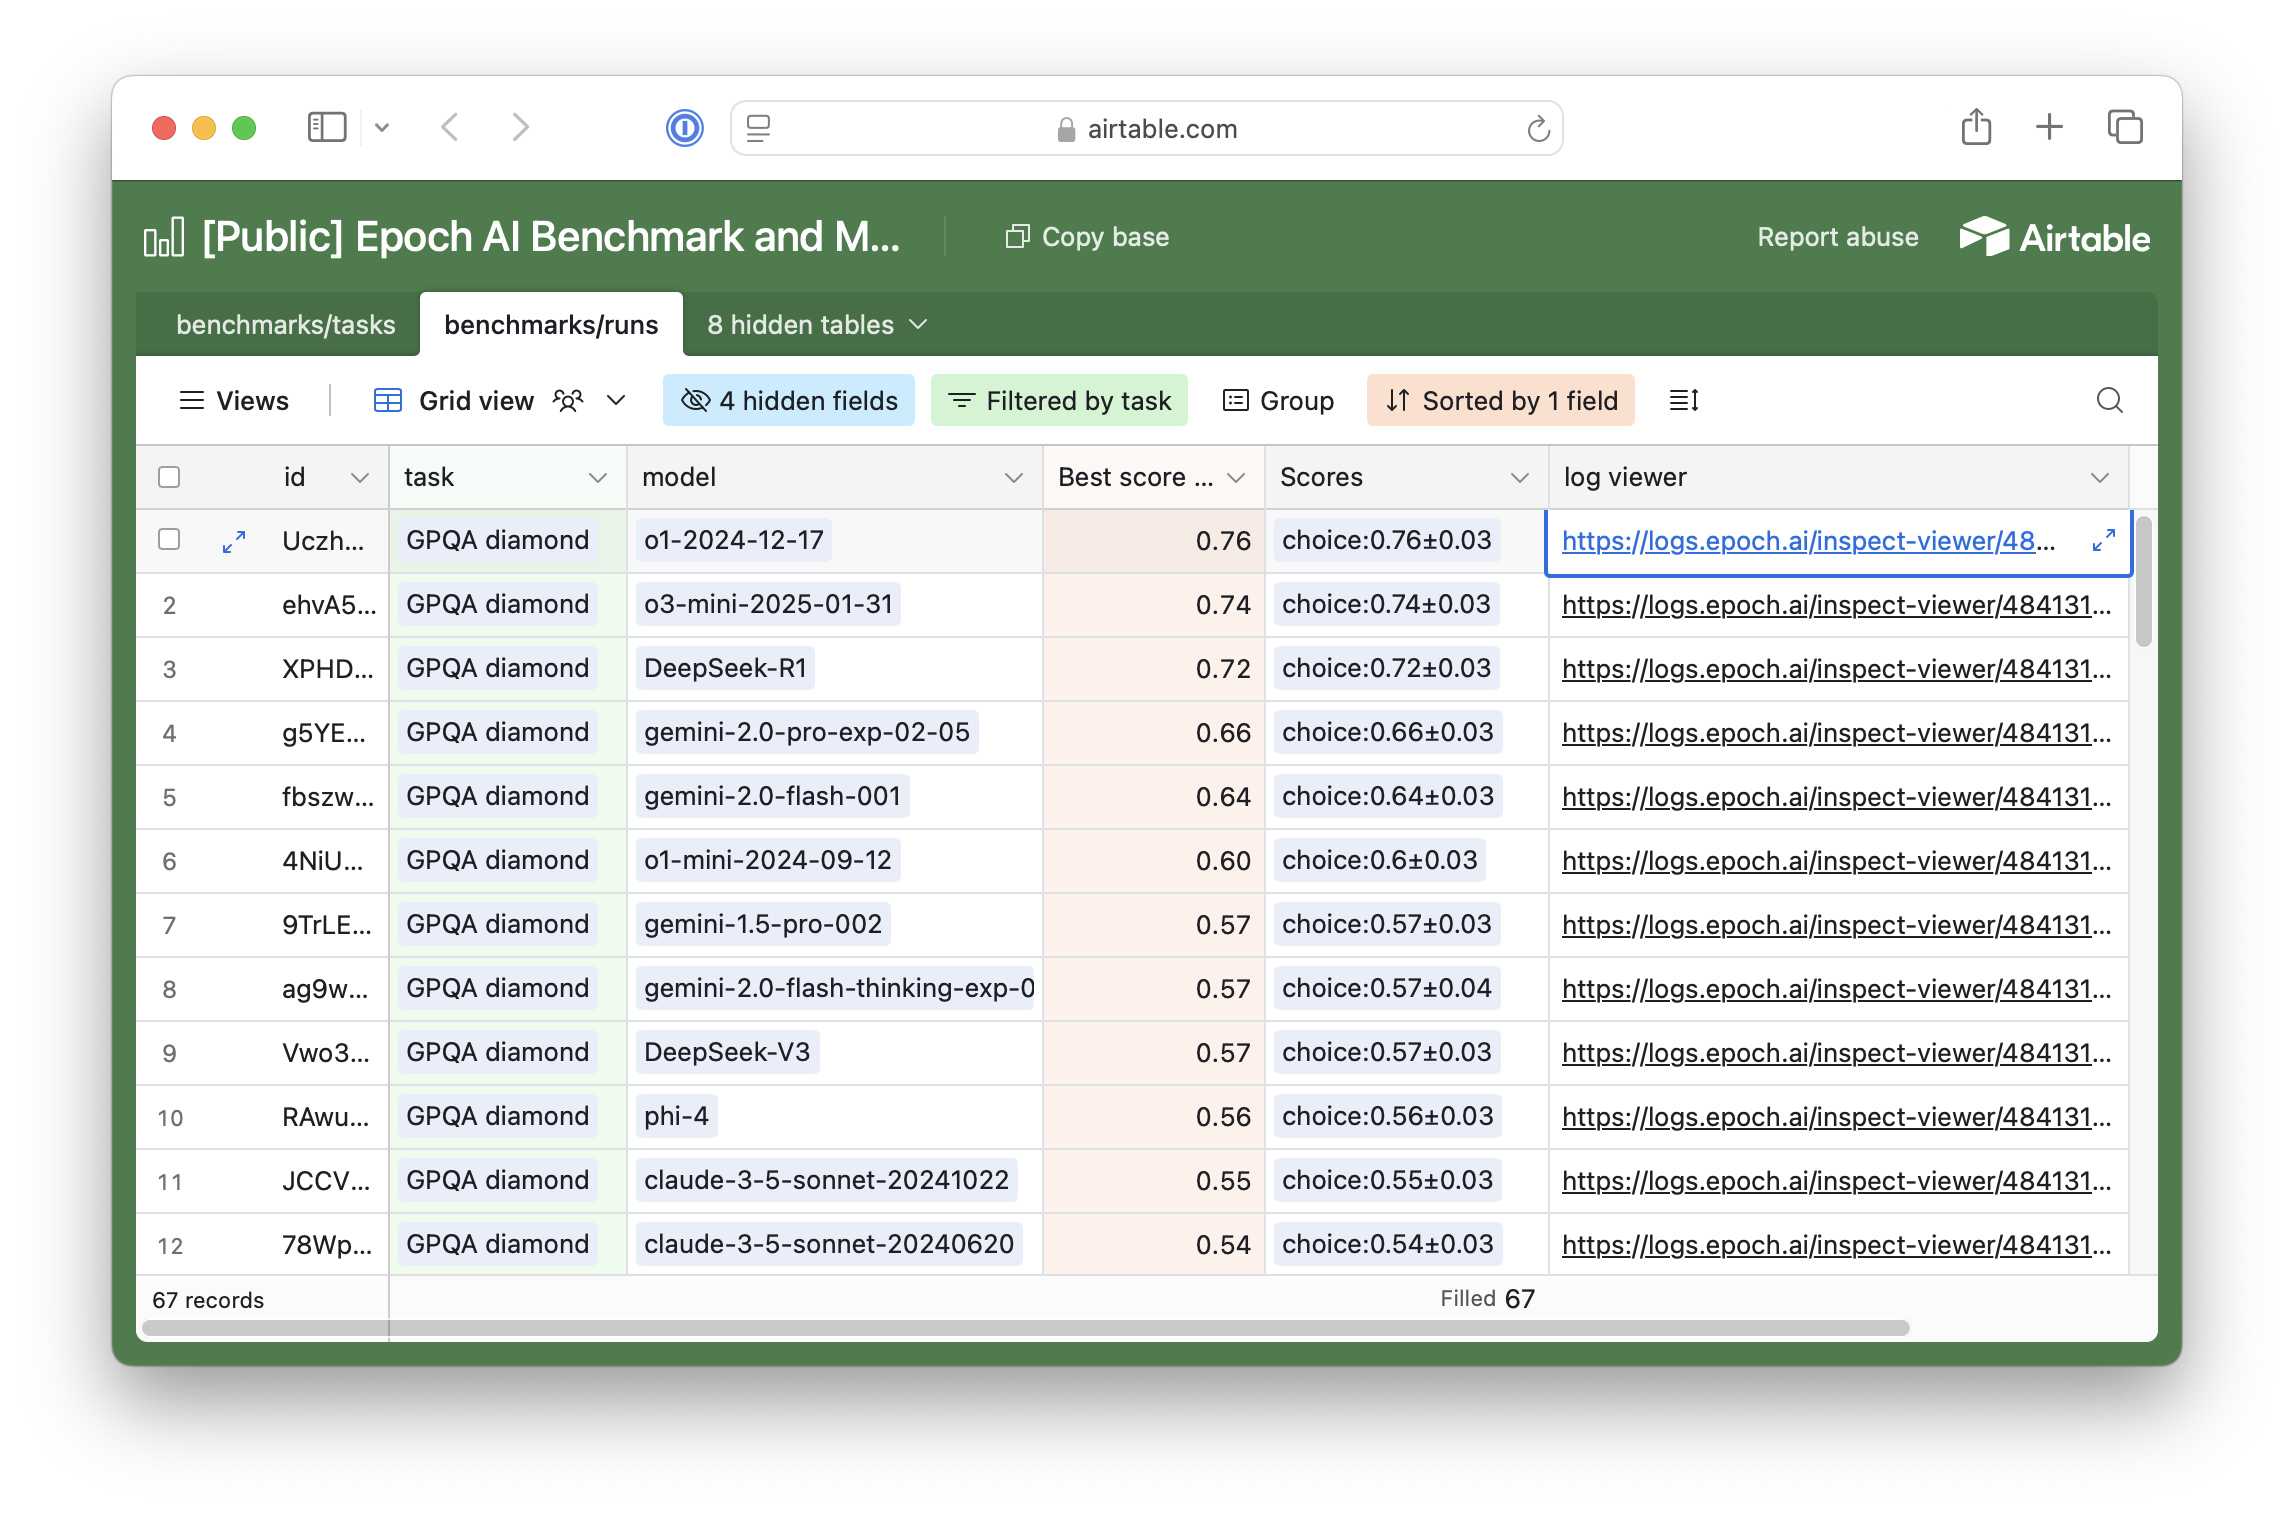Expand the first record using row arrows
2294x1514 pixels.
pyautogui.click(x=234, y=541)
